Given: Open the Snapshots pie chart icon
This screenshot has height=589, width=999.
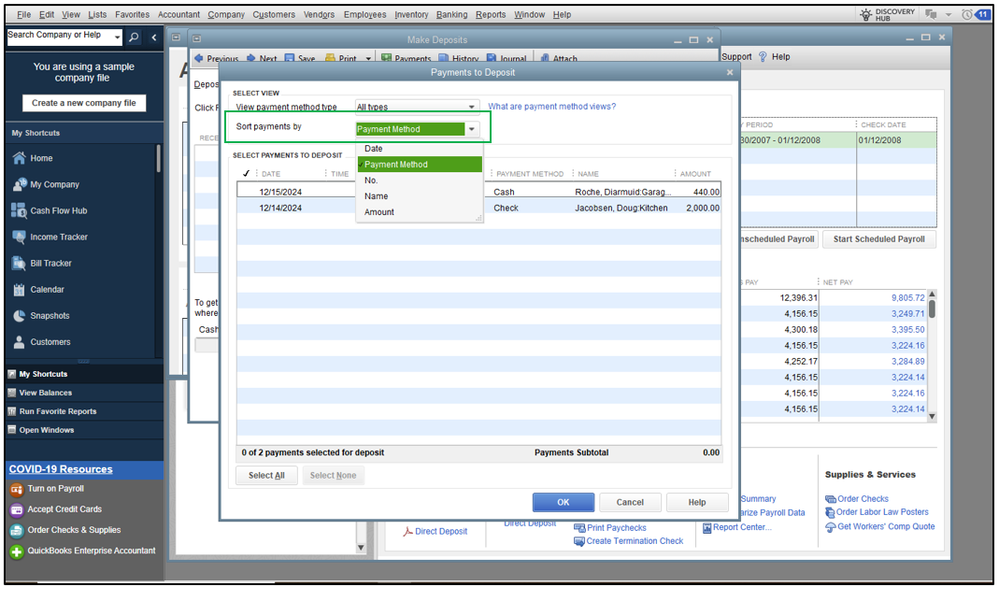Looking at the screenshot, I should click(19, 316).
